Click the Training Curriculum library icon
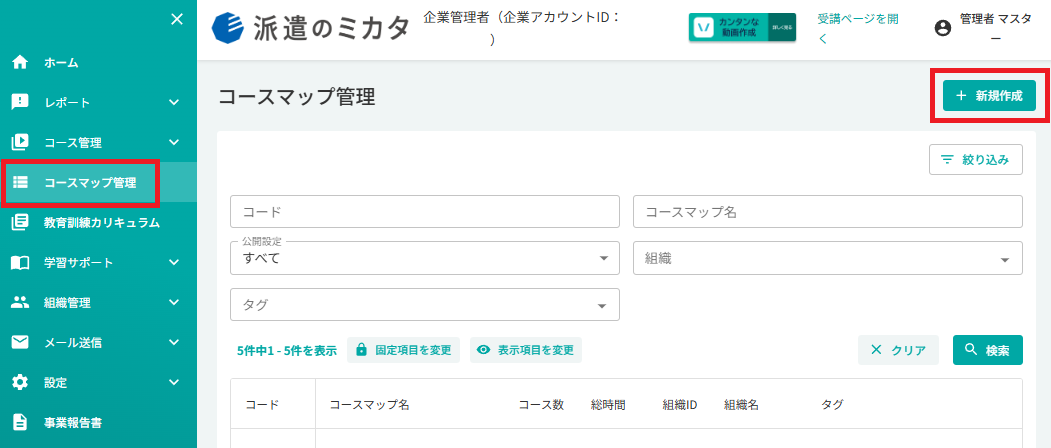1051x448 pixels. pos(20,222)
